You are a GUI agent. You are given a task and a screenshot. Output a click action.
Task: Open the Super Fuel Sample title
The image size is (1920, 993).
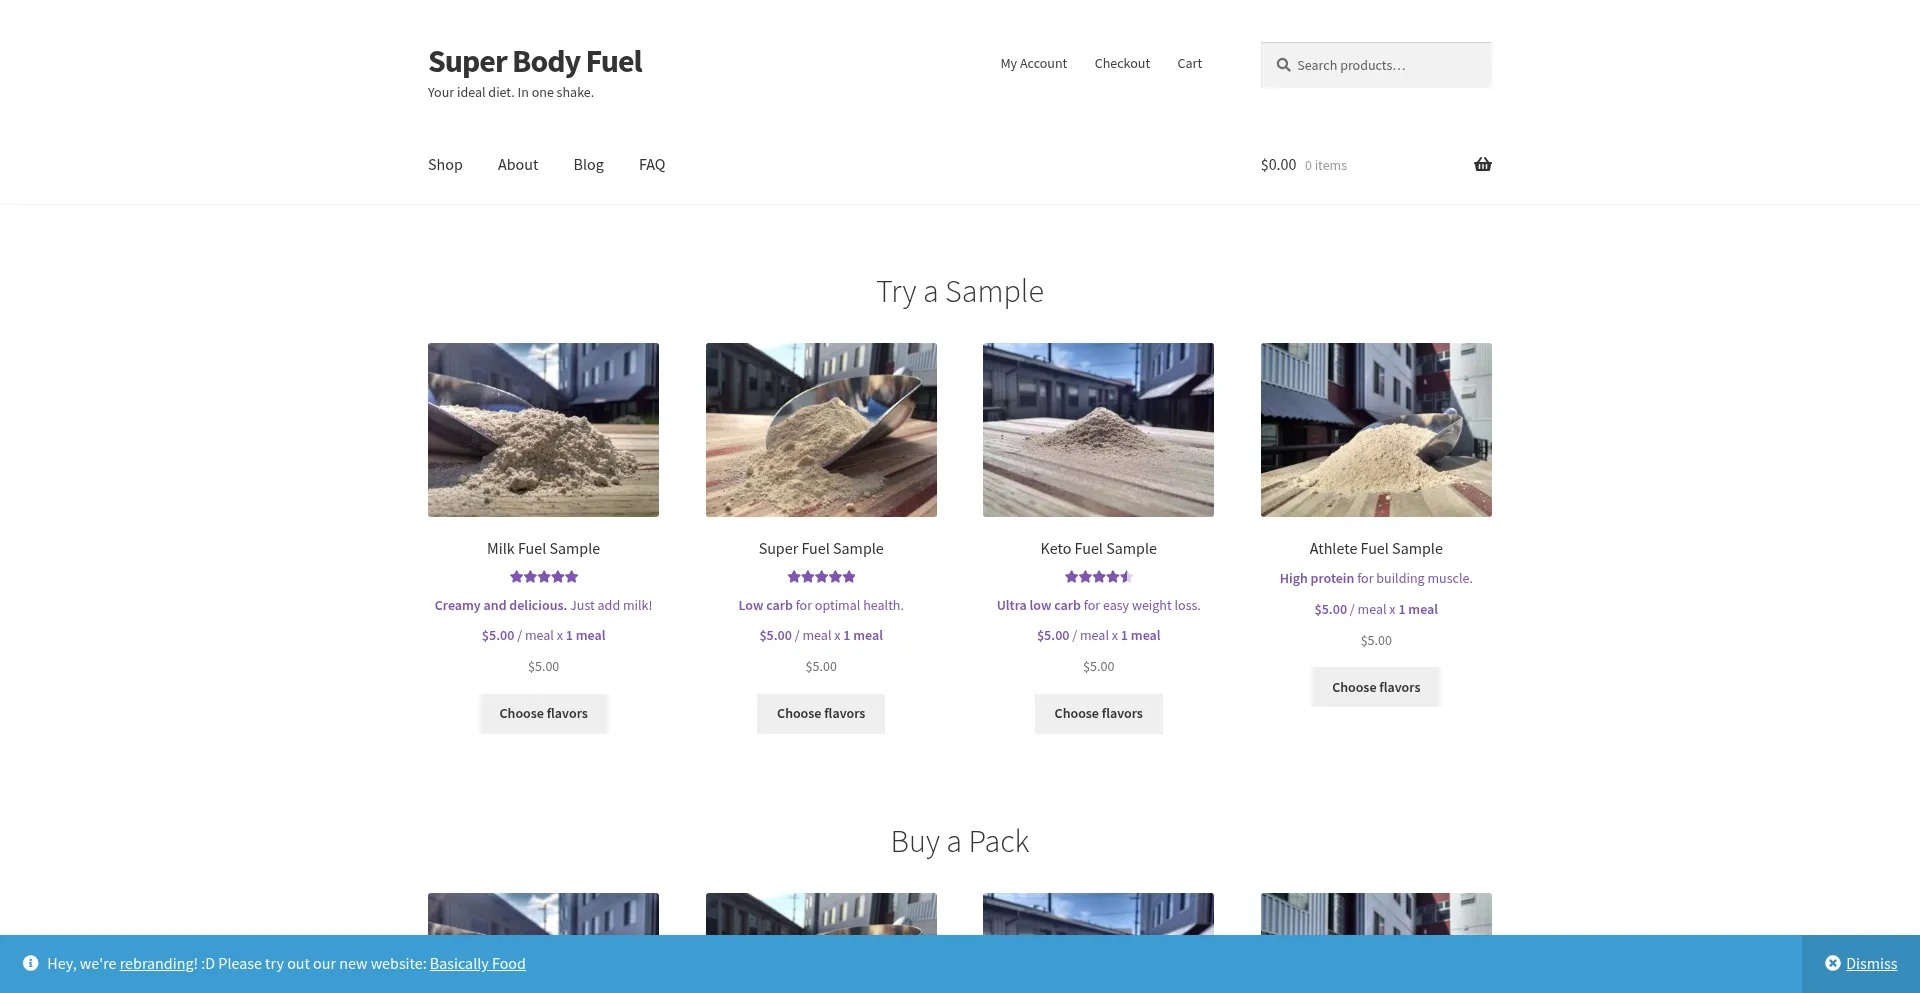821,549
